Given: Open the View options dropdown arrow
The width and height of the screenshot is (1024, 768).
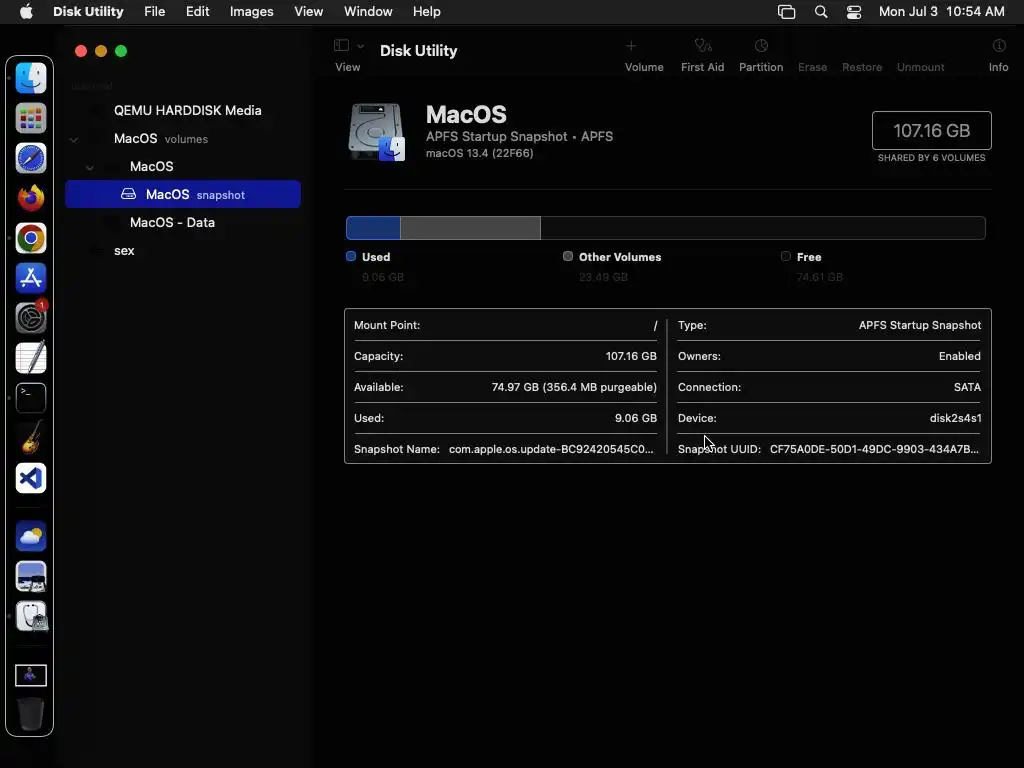Looking at the screenshot, I should [x=360, y=46].
